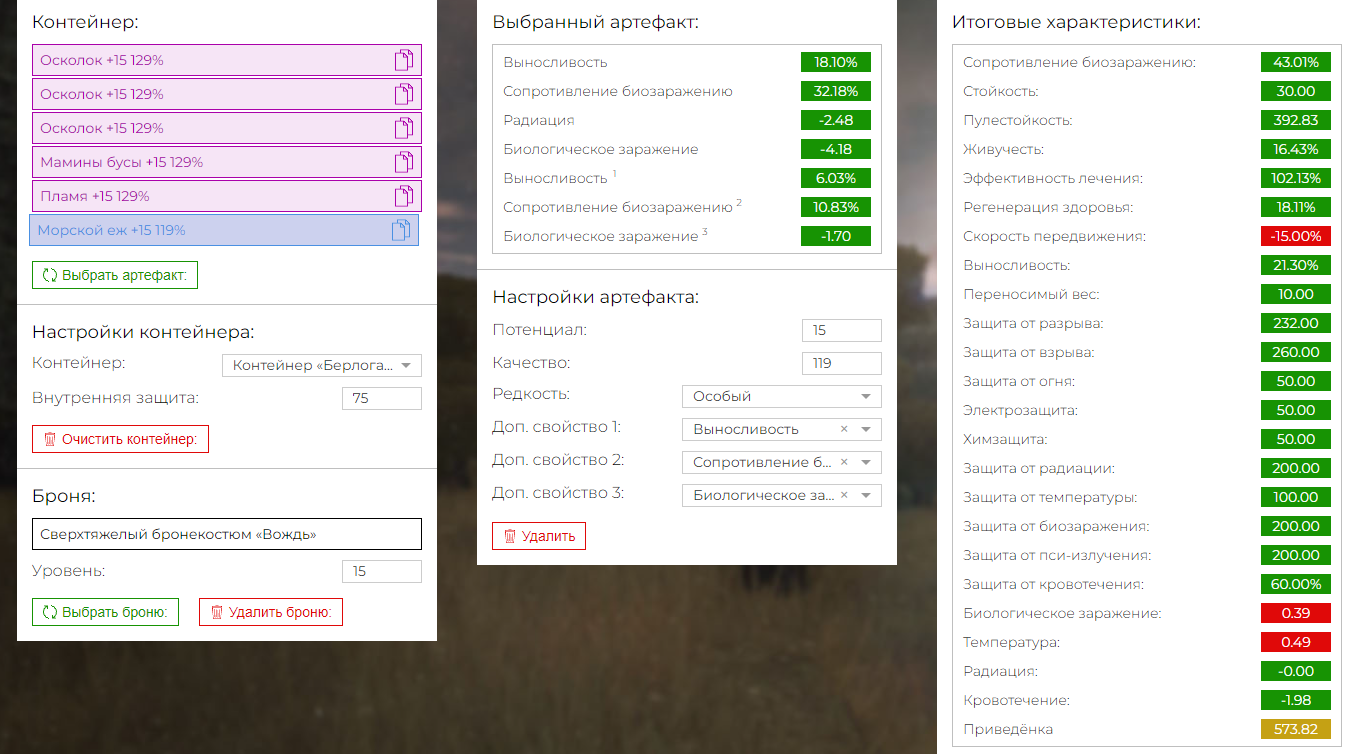
Task: Clear Доп. свойство 2 selection
Action: point(844,462)
